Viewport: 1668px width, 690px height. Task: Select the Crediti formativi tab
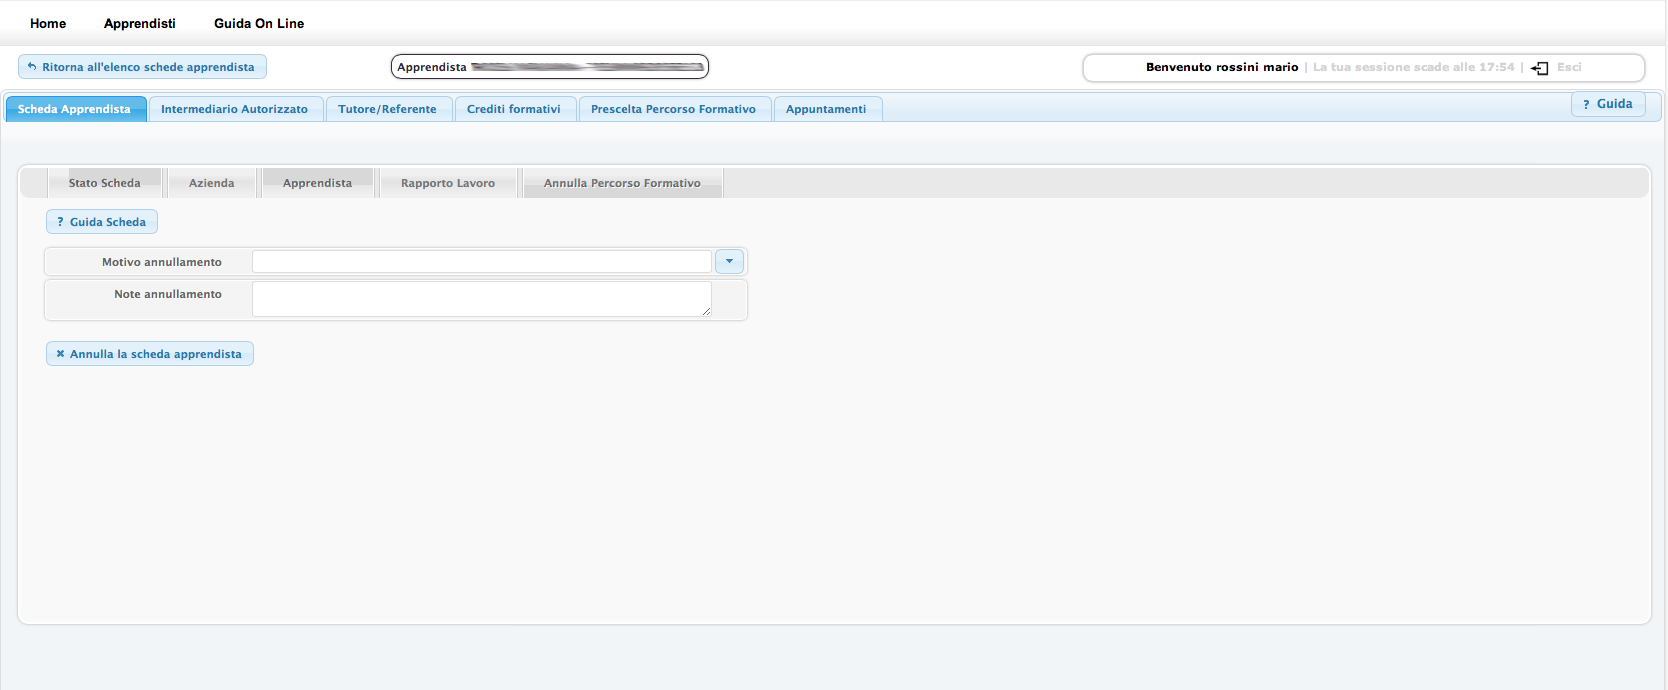point(513,109)
